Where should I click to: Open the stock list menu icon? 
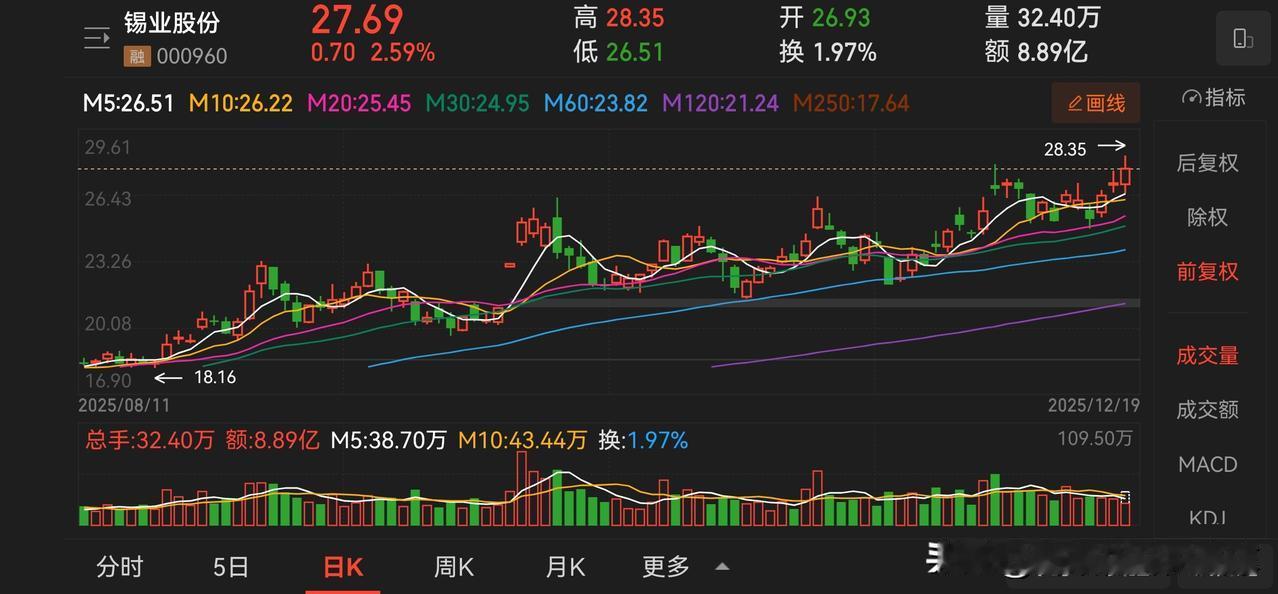97,39
